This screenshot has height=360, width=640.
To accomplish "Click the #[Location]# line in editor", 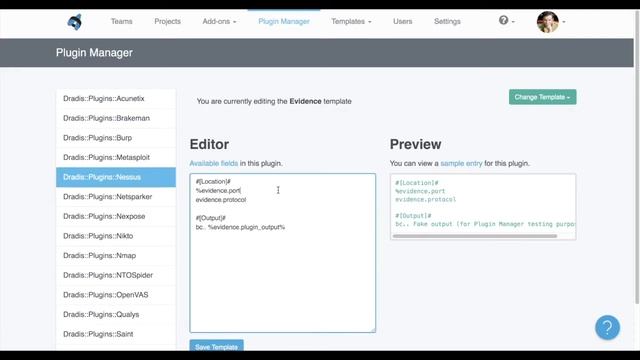I will [x=213, y=182].
